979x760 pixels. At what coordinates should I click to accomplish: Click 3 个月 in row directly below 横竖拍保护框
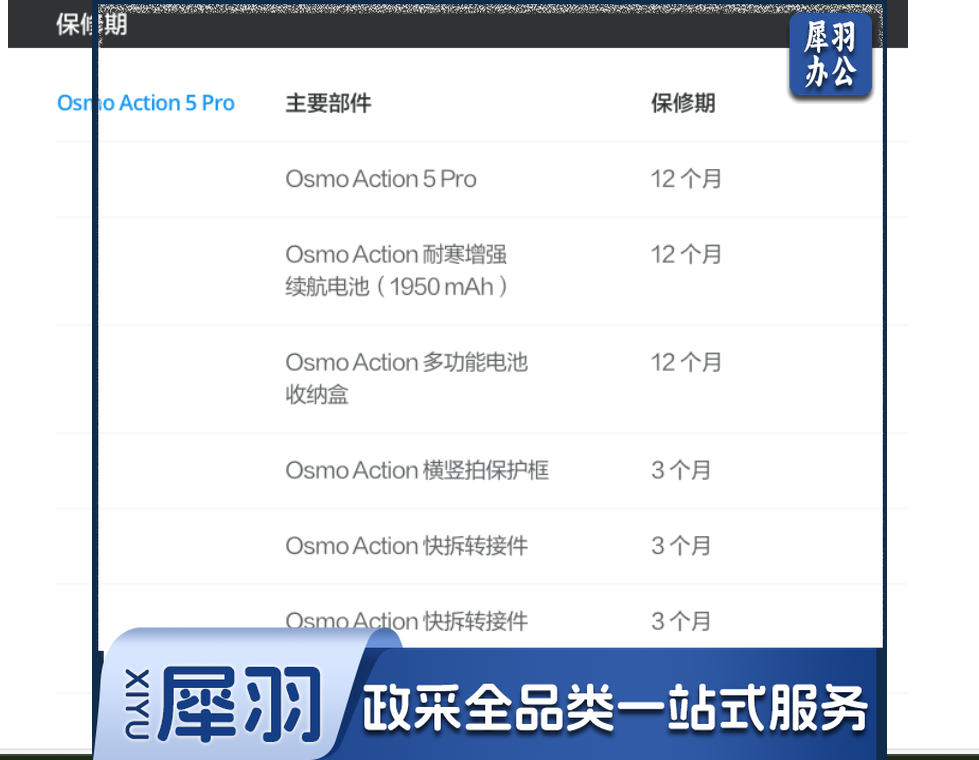(681, 546)
